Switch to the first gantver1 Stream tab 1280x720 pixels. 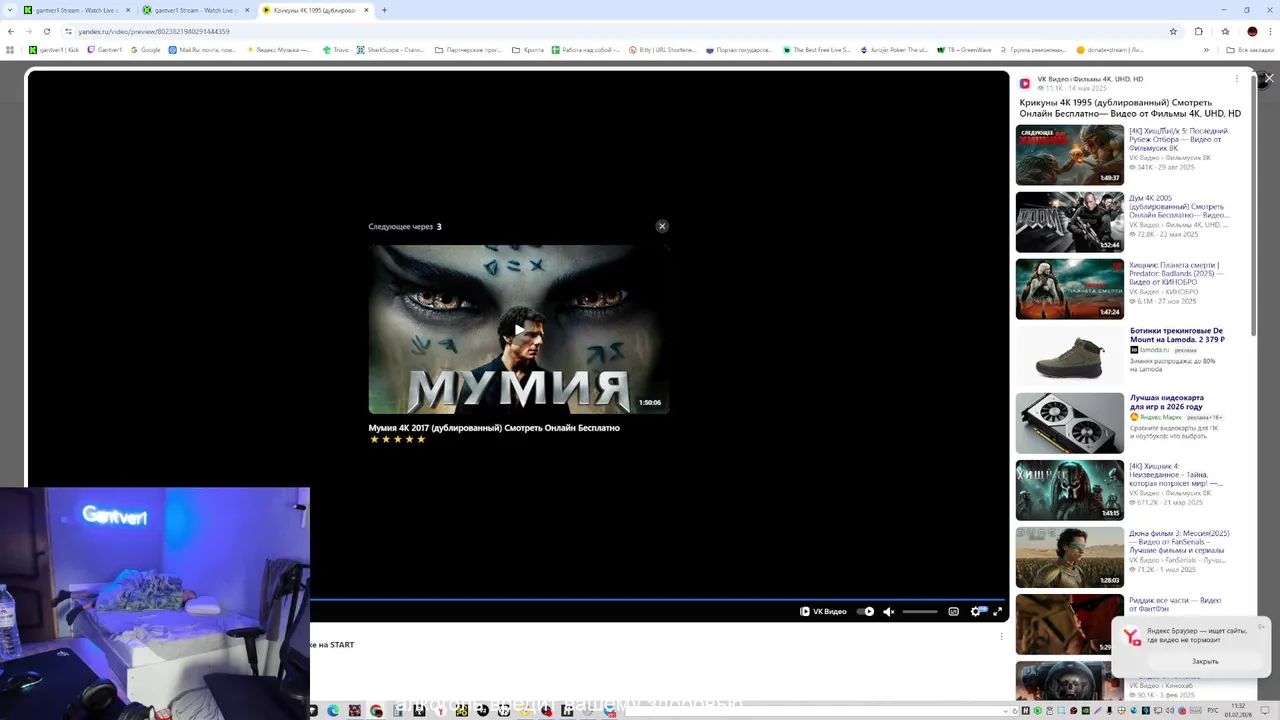78,10
